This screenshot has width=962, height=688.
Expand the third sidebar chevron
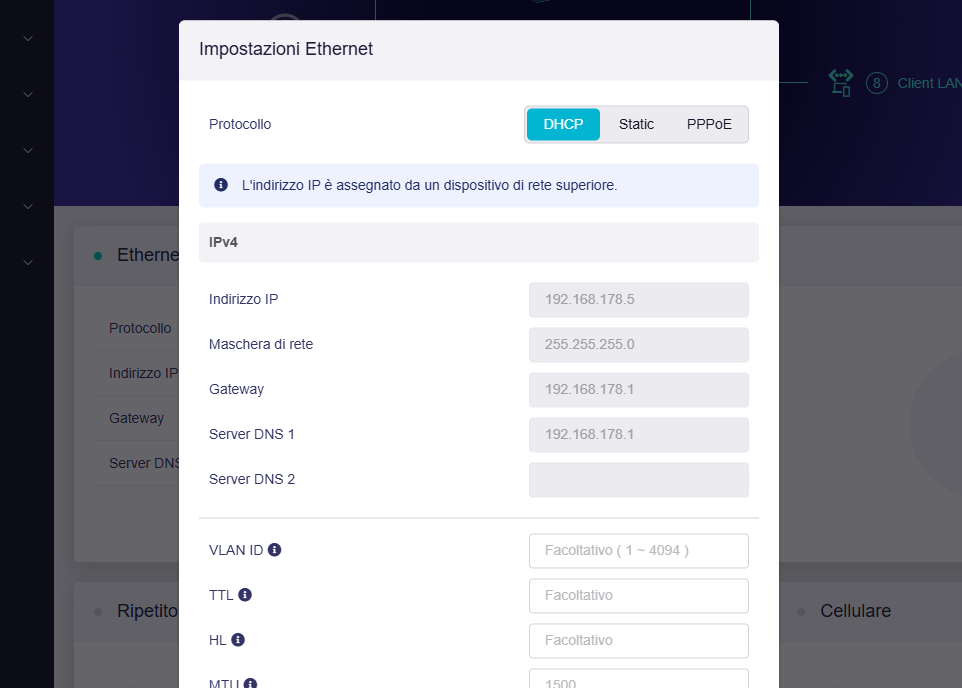28,150
